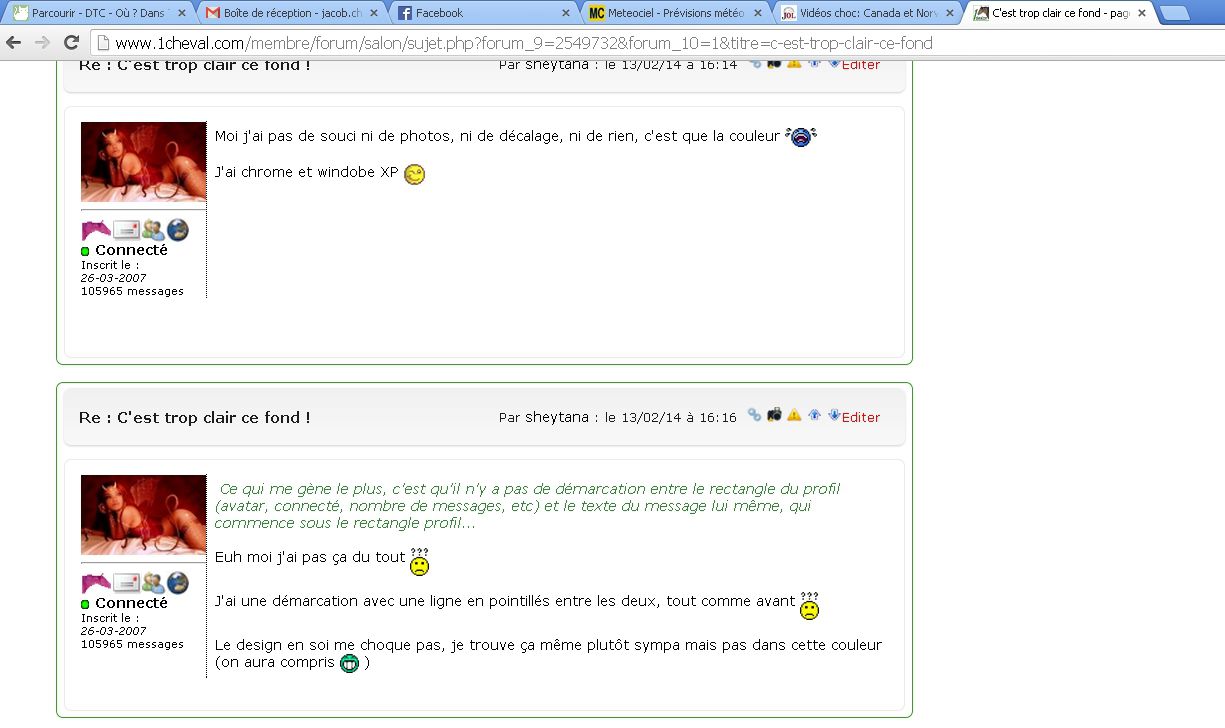Click the two-people friends icon in the lower profile
Image resolution: width=1225 pixels, height=728 pixels.
152,582
